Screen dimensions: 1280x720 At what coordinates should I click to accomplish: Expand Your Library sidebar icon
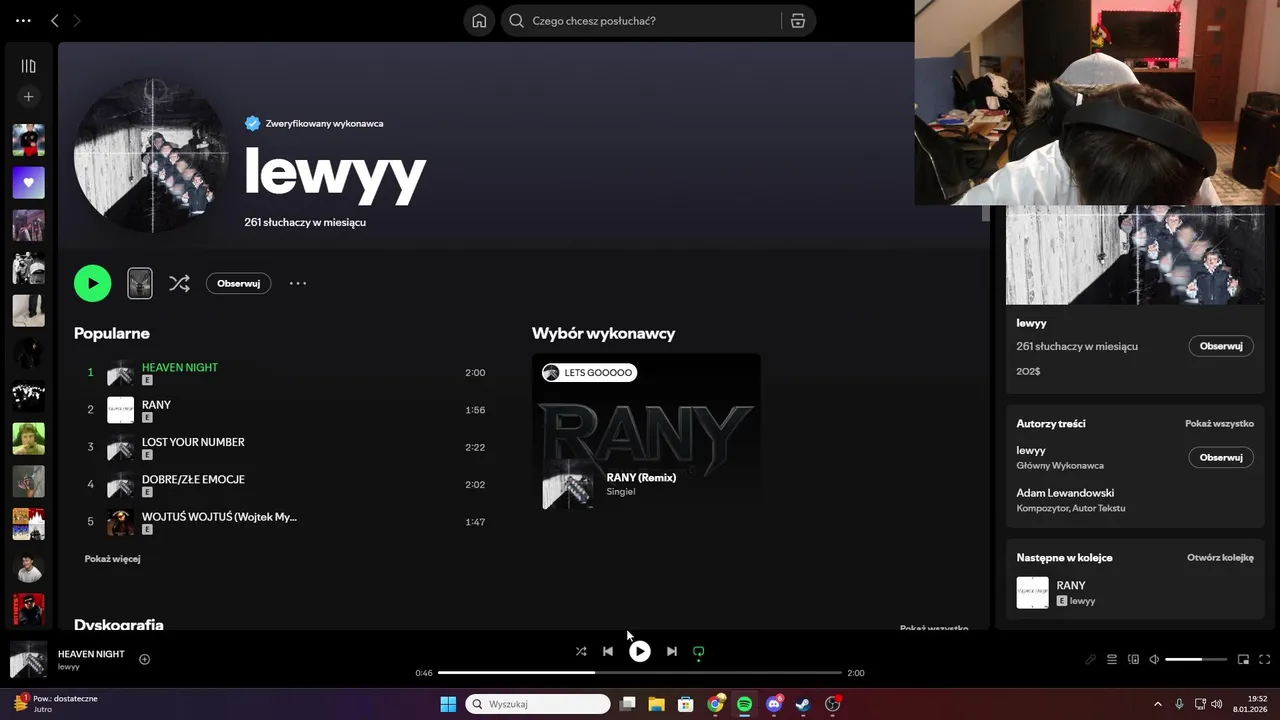[28, 66]
